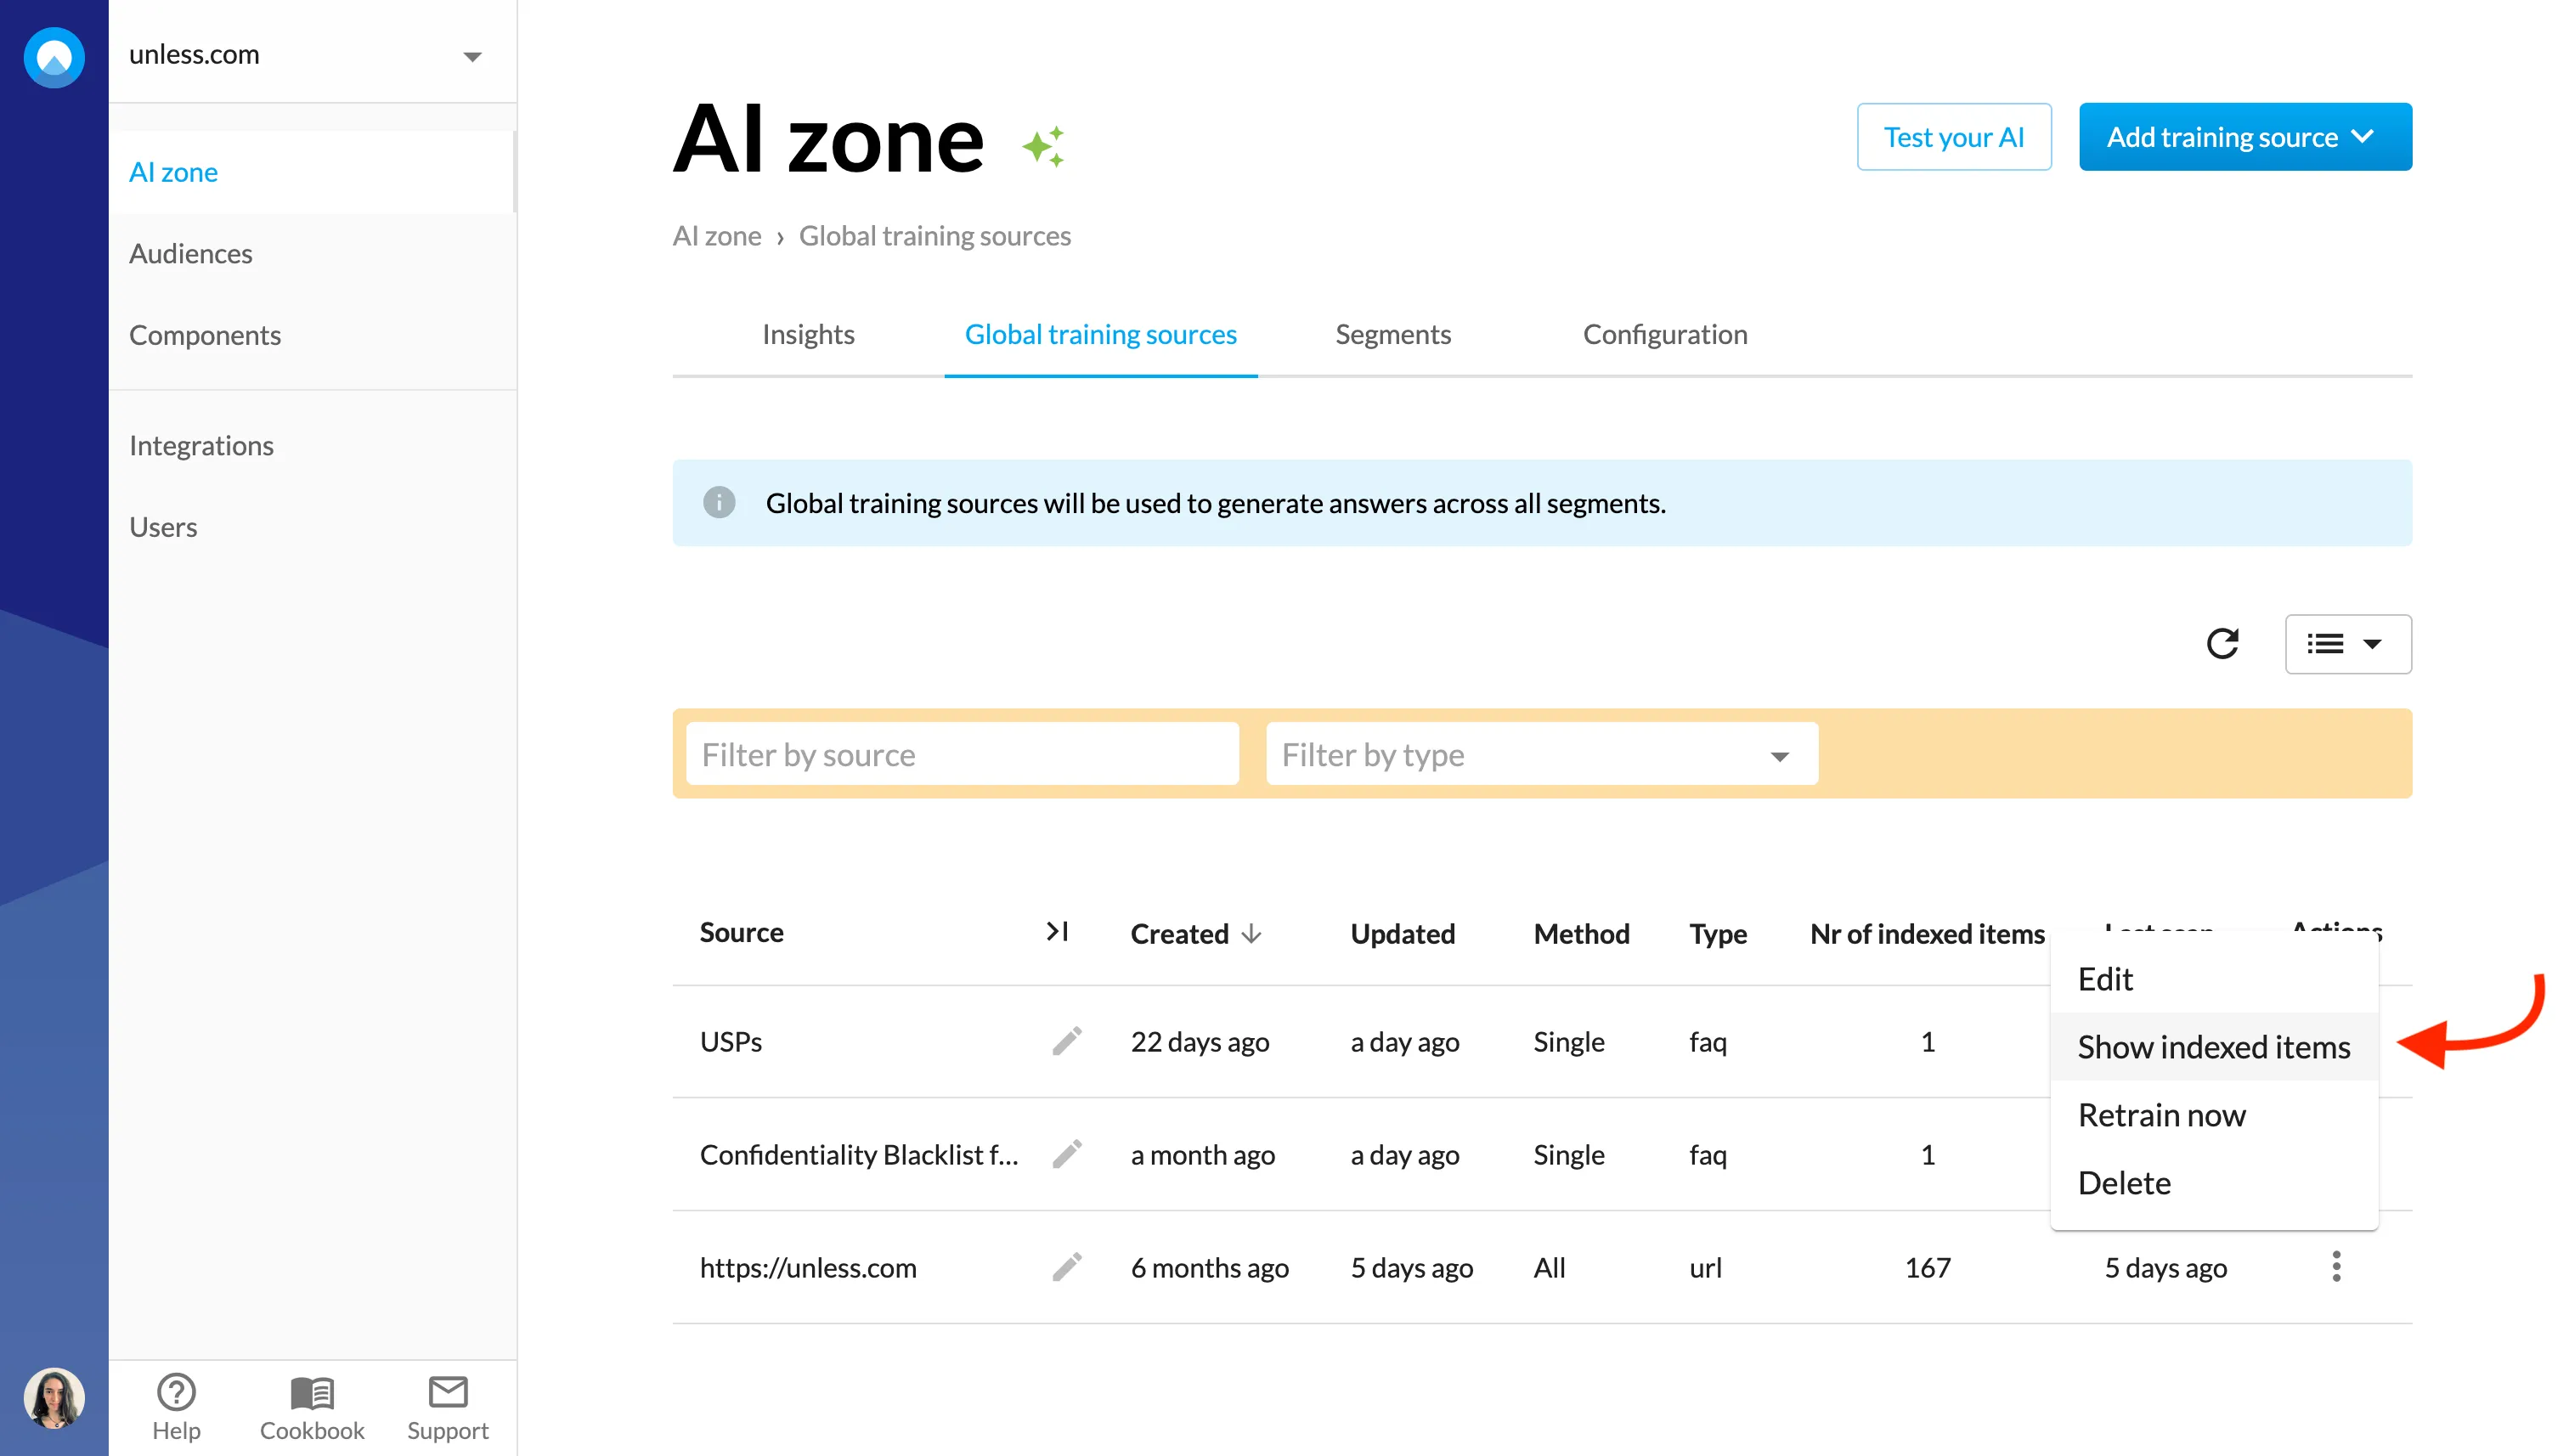Click the Support envelope icon

[x=447, y=1390]
